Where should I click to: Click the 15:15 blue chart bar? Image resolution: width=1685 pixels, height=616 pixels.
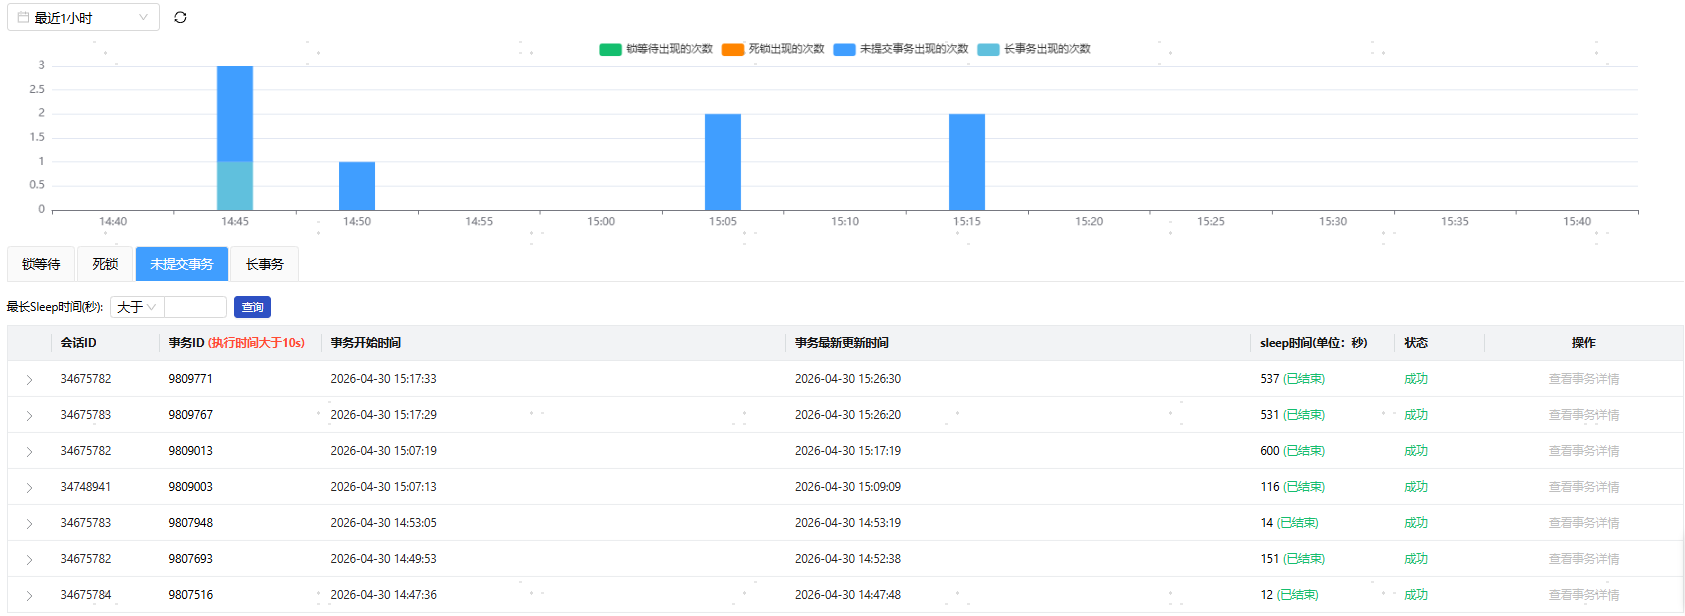click(967, 162)
